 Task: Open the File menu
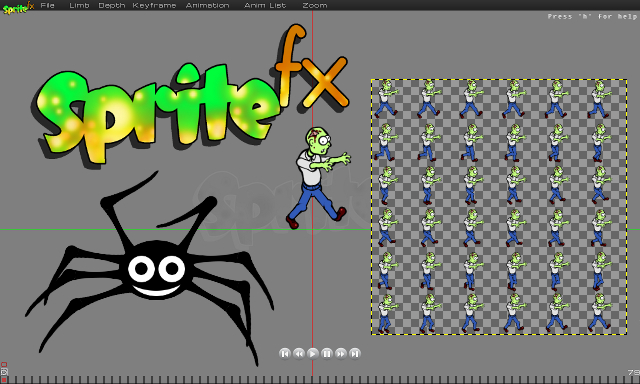point(47,5)
